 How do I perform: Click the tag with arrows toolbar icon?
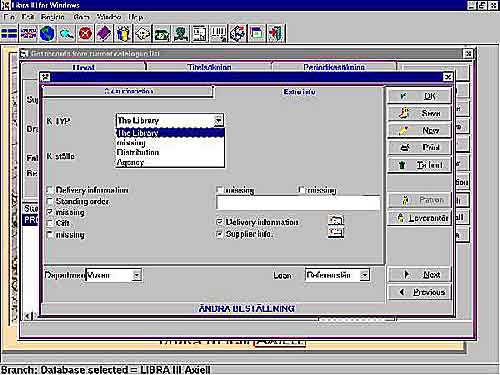(237, 33)
